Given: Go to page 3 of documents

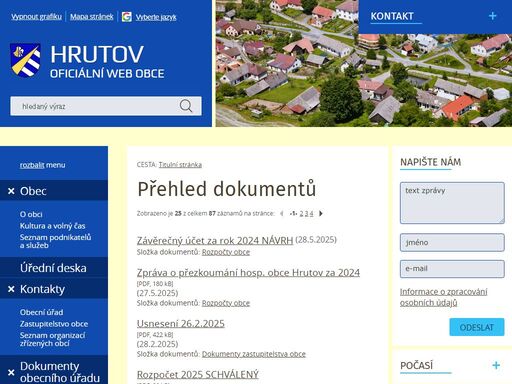Looking at the screenshot, I should pos(306,214).
